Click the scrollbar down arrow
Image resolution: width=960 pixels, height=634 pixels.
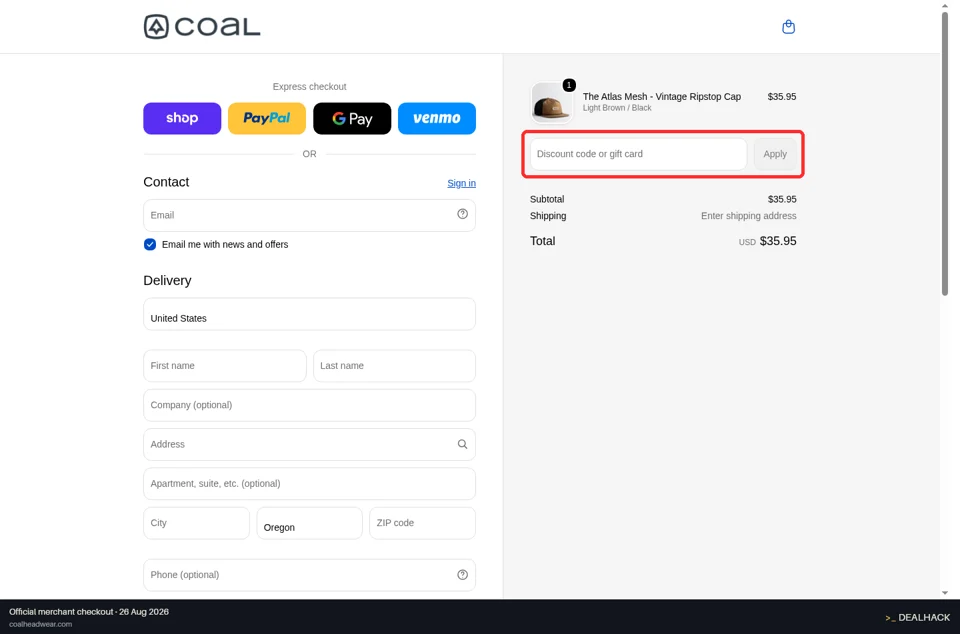pyautogui.click(x=945, y=592)
